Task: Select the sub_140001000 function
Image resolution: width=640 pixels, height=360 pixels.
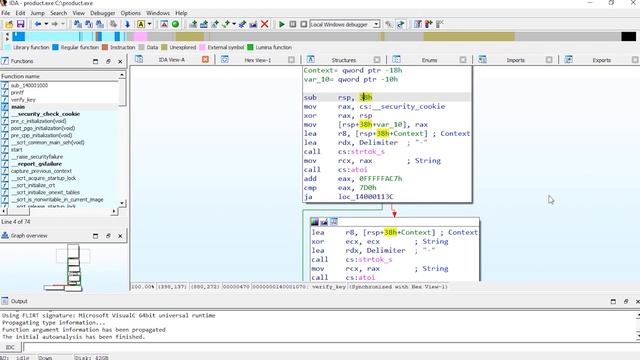Action: pos(29,85)
